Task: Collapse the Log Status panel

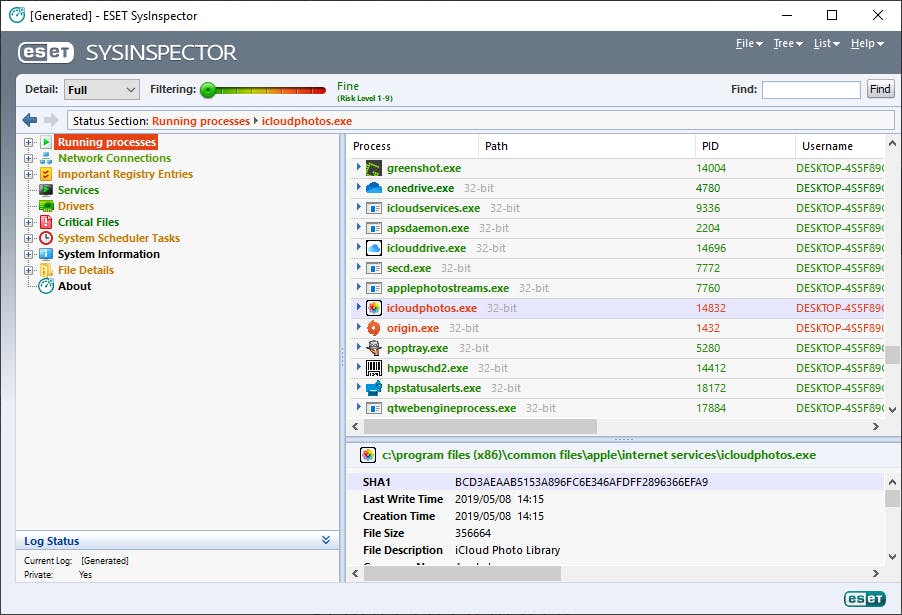Action: [x=326, y=541]
